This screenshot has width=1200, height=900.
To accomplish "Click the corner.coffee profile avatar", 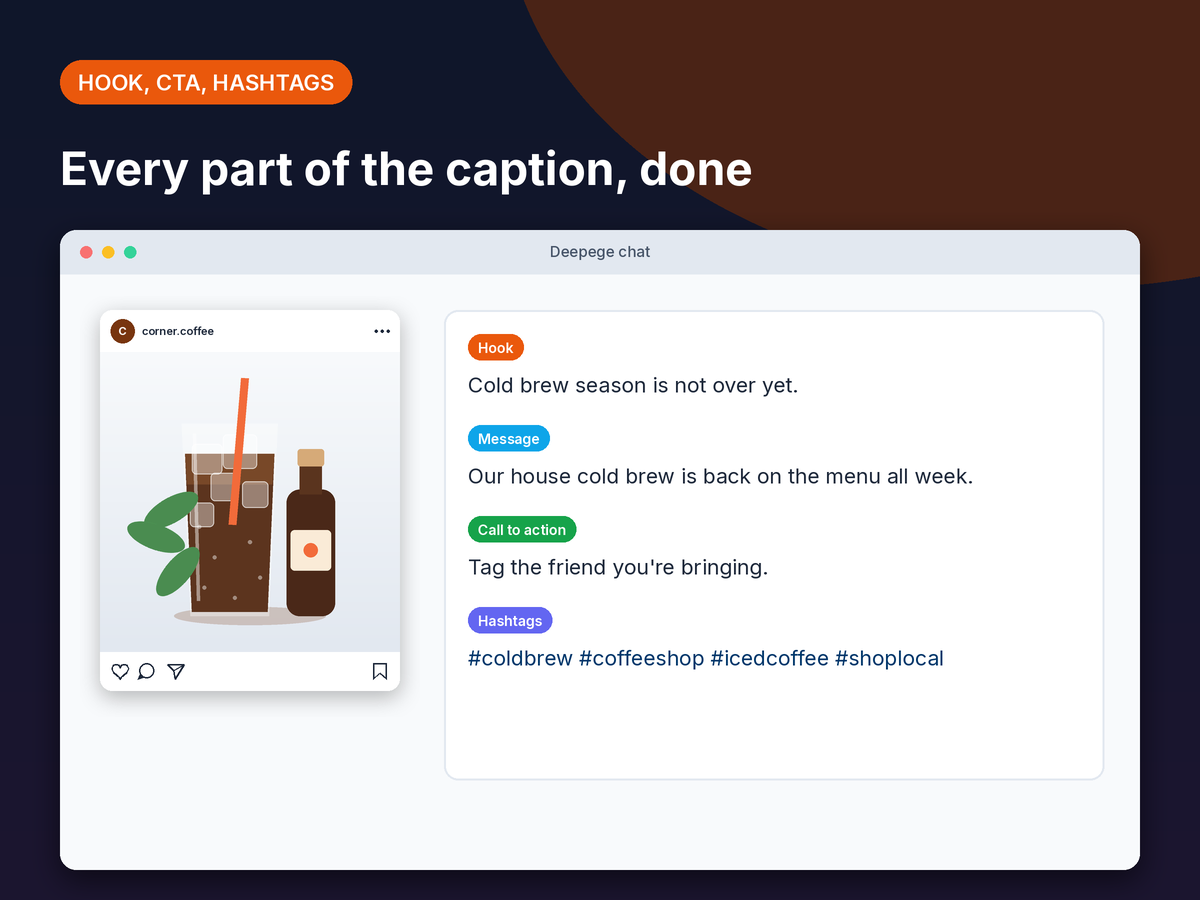I will (122, 331).
